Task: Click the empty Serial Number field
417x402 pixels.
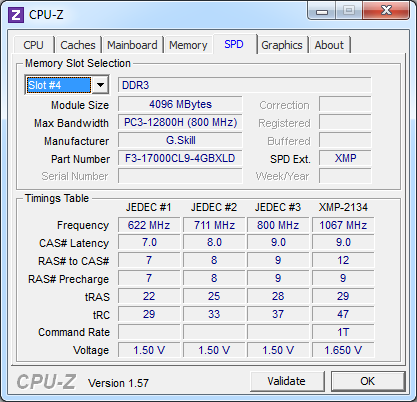Action: [180, 176]
